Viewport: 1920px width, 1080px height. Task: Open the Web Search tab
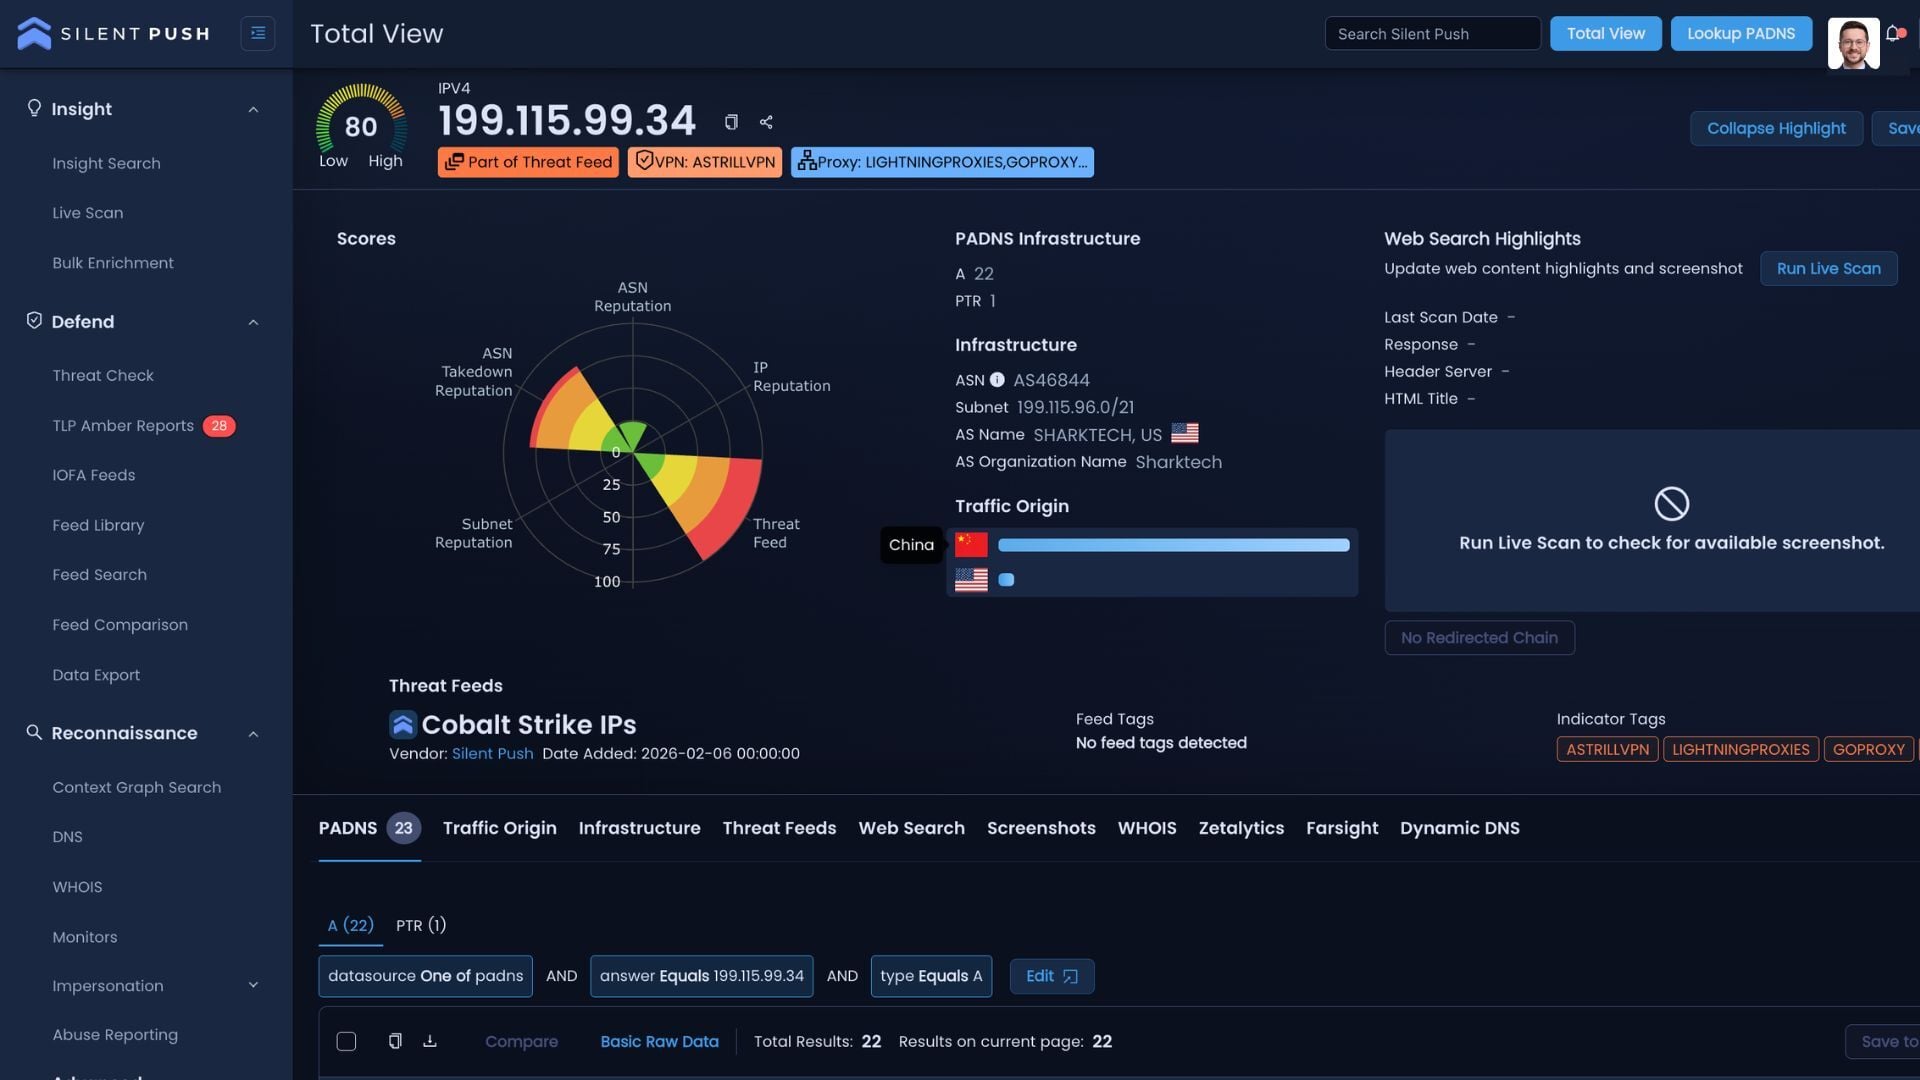pyautogui.click(x=911, y=828)
